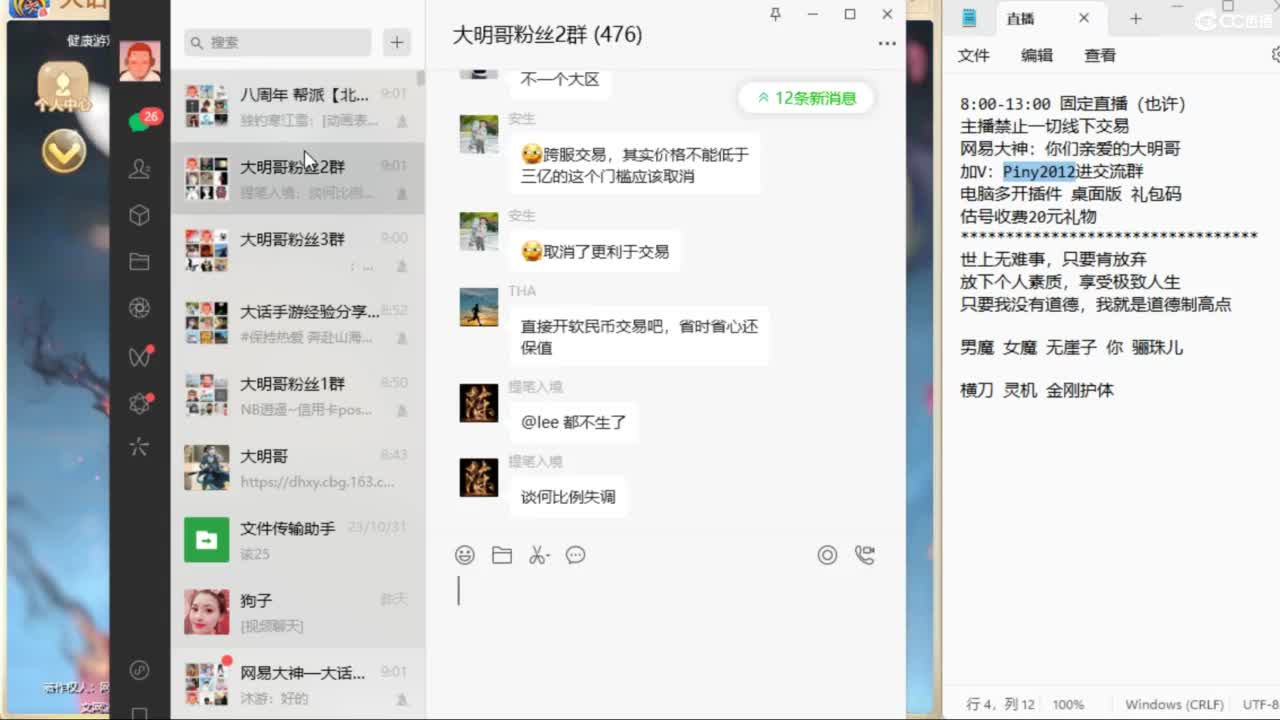Close the 直播 Notepad tab
The width and height of the screenshot is (1280, 720).
(1084, 19)
